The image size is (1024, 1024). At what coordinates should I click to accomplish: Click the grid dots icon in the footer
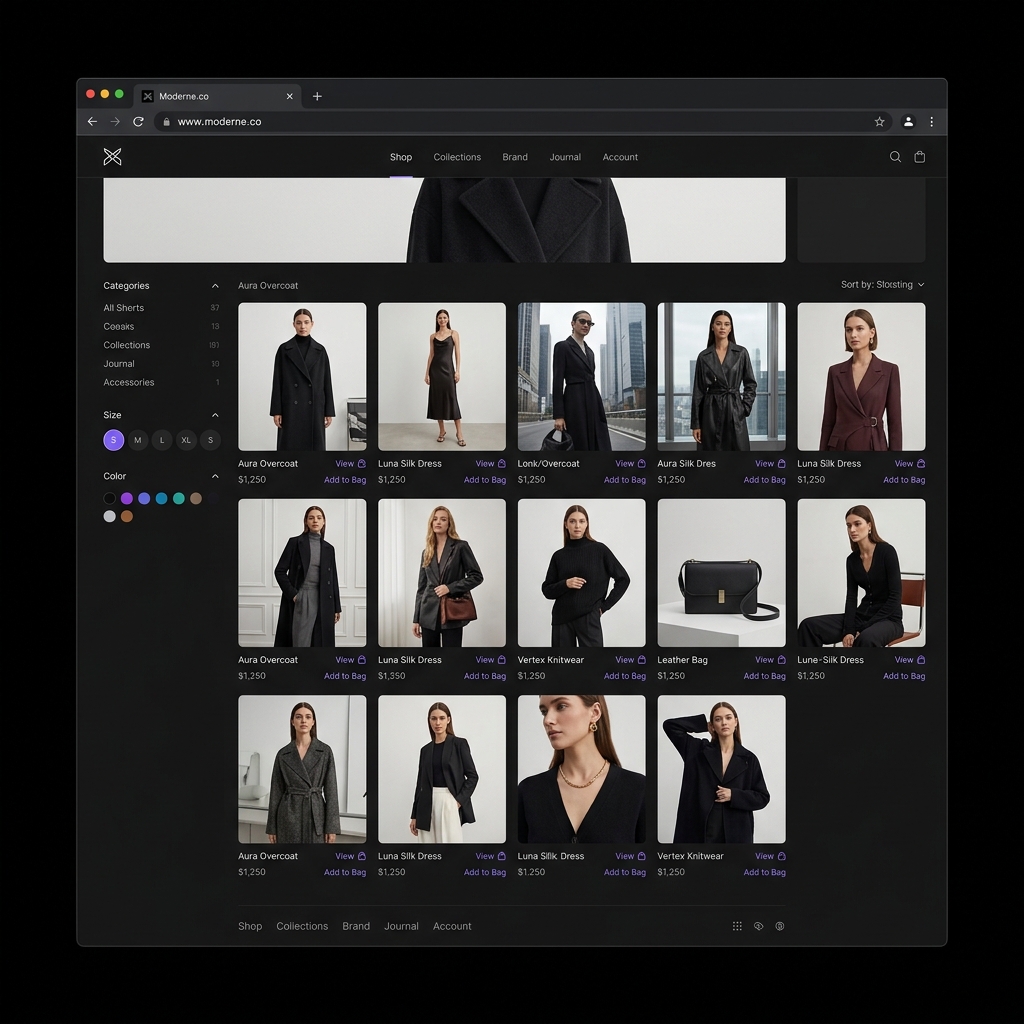click(737, 926)
